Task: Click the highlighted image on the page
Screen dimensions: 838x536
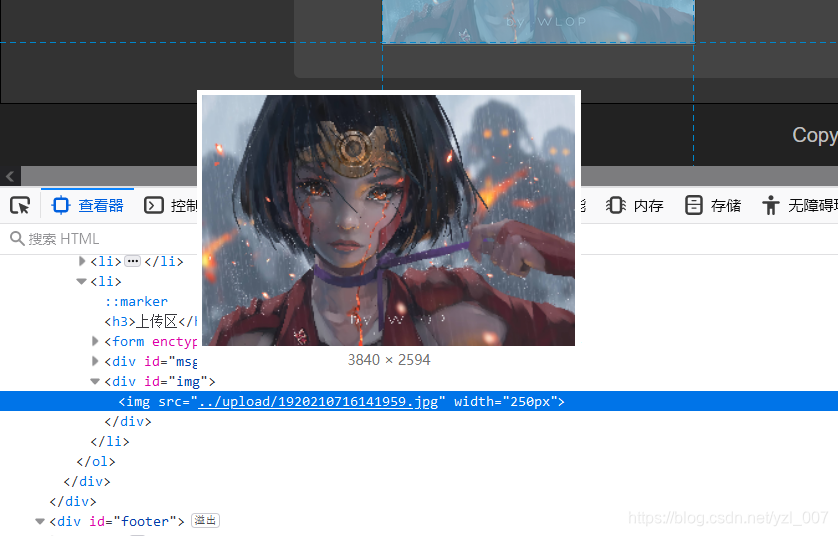Action: pyautogui.click(x=538, y=21)
